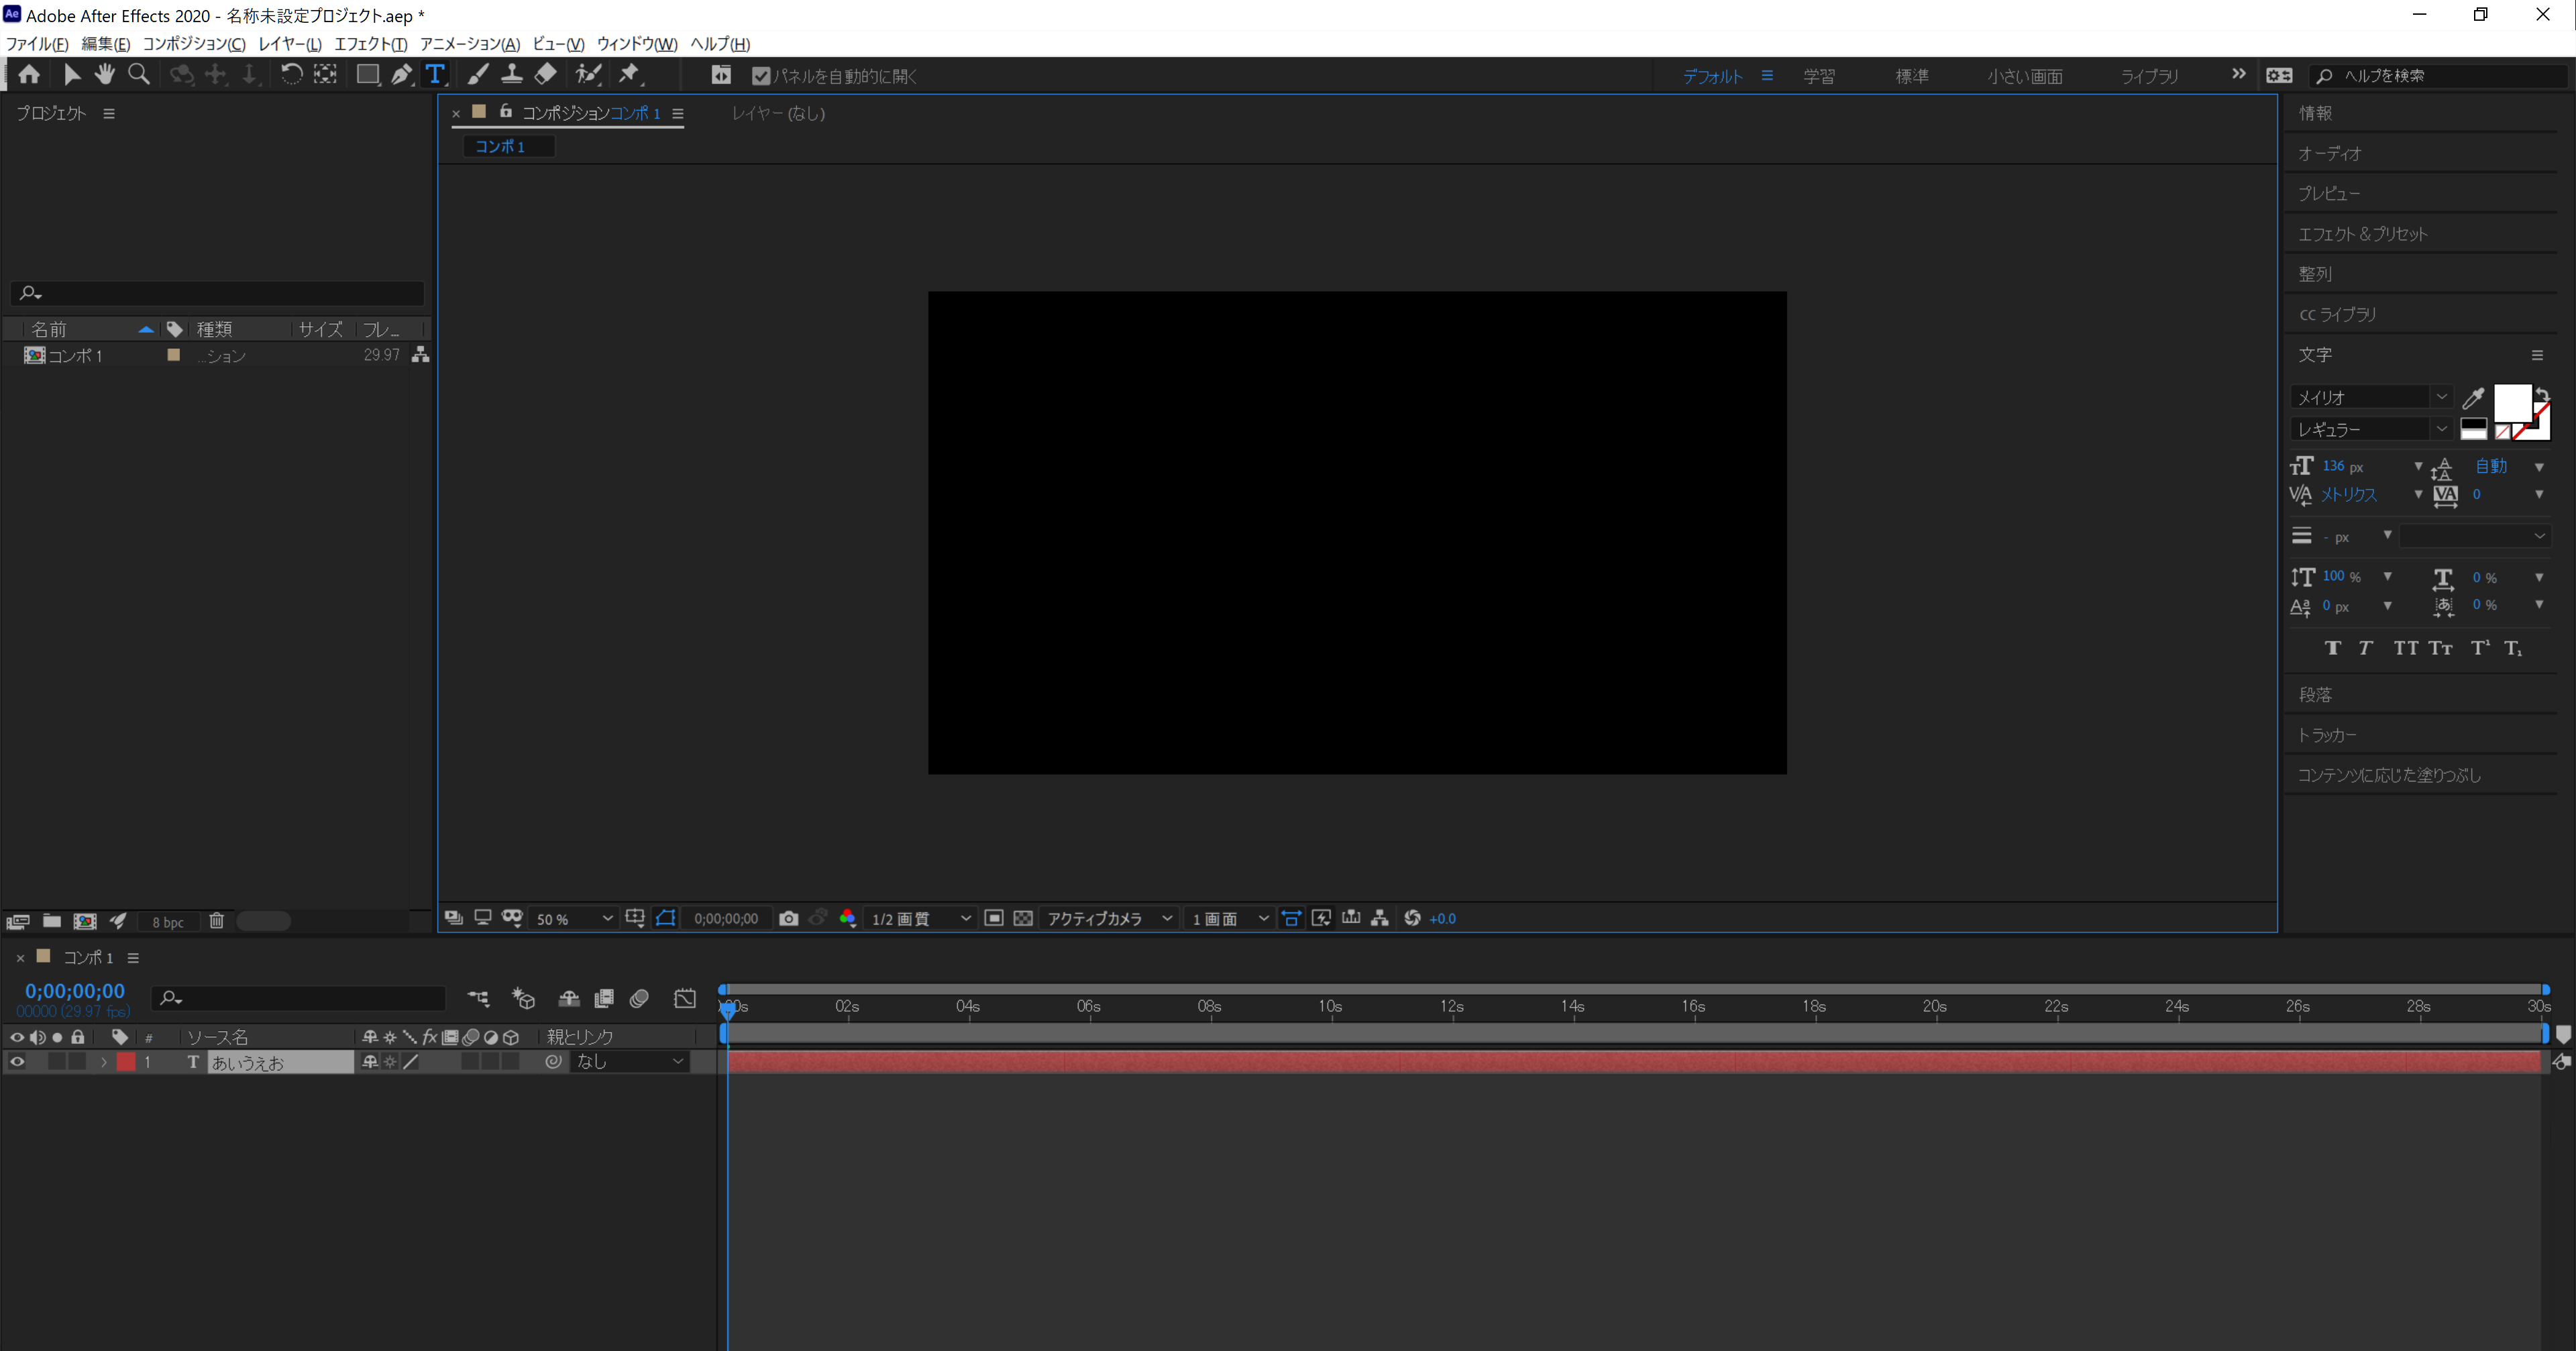
Task: Switch to the 学習 workspace
Action: [1818, 76]
